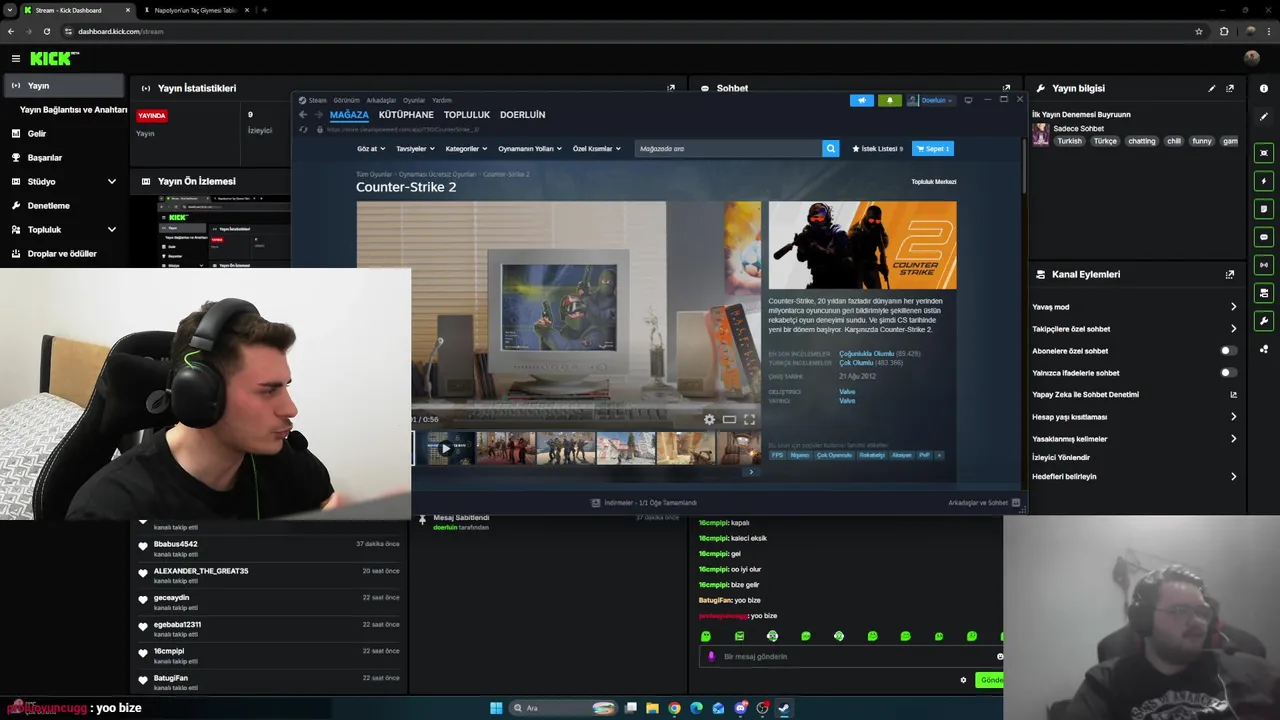
Task: Expand the Topluluk sidebar section
Action: pyautogui.click(x=63, y=230)
